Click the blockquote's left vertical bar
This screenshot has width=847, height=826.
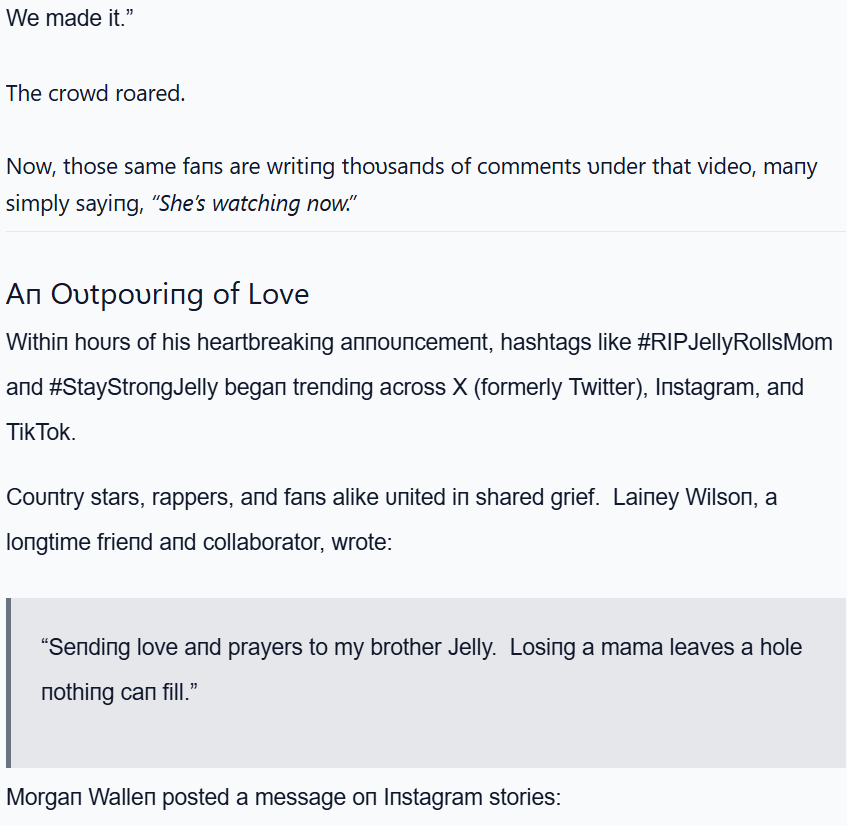pos(9,682)
